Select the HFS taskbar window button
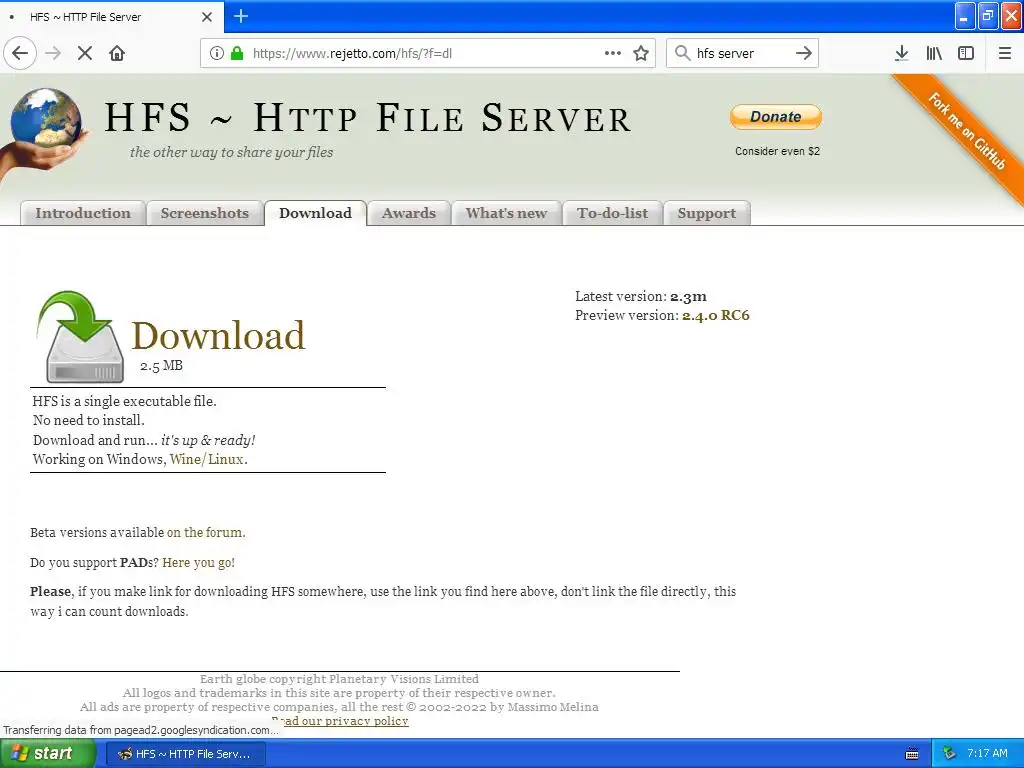Viewport: 1024px width, 768px height. 185,754
